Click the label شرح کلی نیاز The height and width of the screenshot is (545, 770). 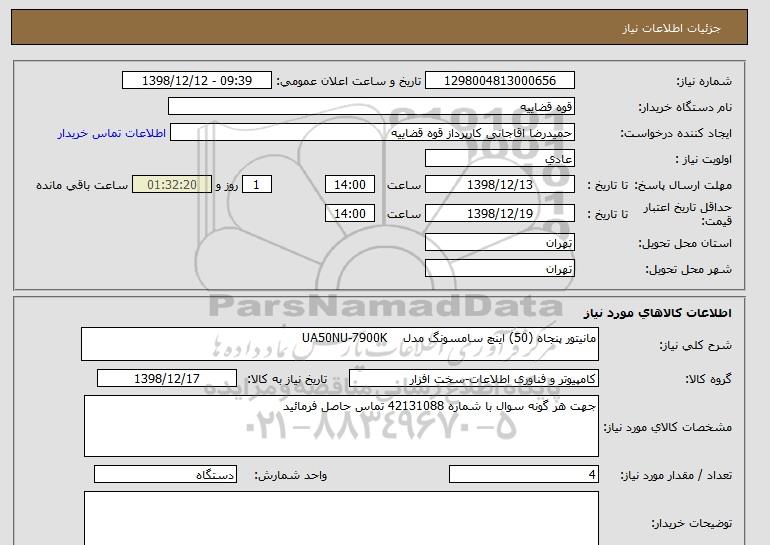click(x=695, y=346)
